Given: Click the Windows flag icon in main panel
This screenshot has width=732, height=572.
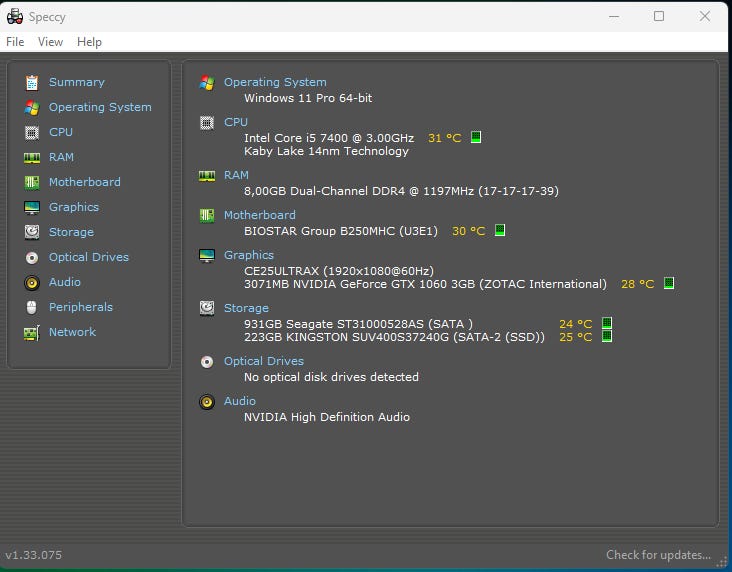Looking at the screenshot, I should click(x=207, y=83).
